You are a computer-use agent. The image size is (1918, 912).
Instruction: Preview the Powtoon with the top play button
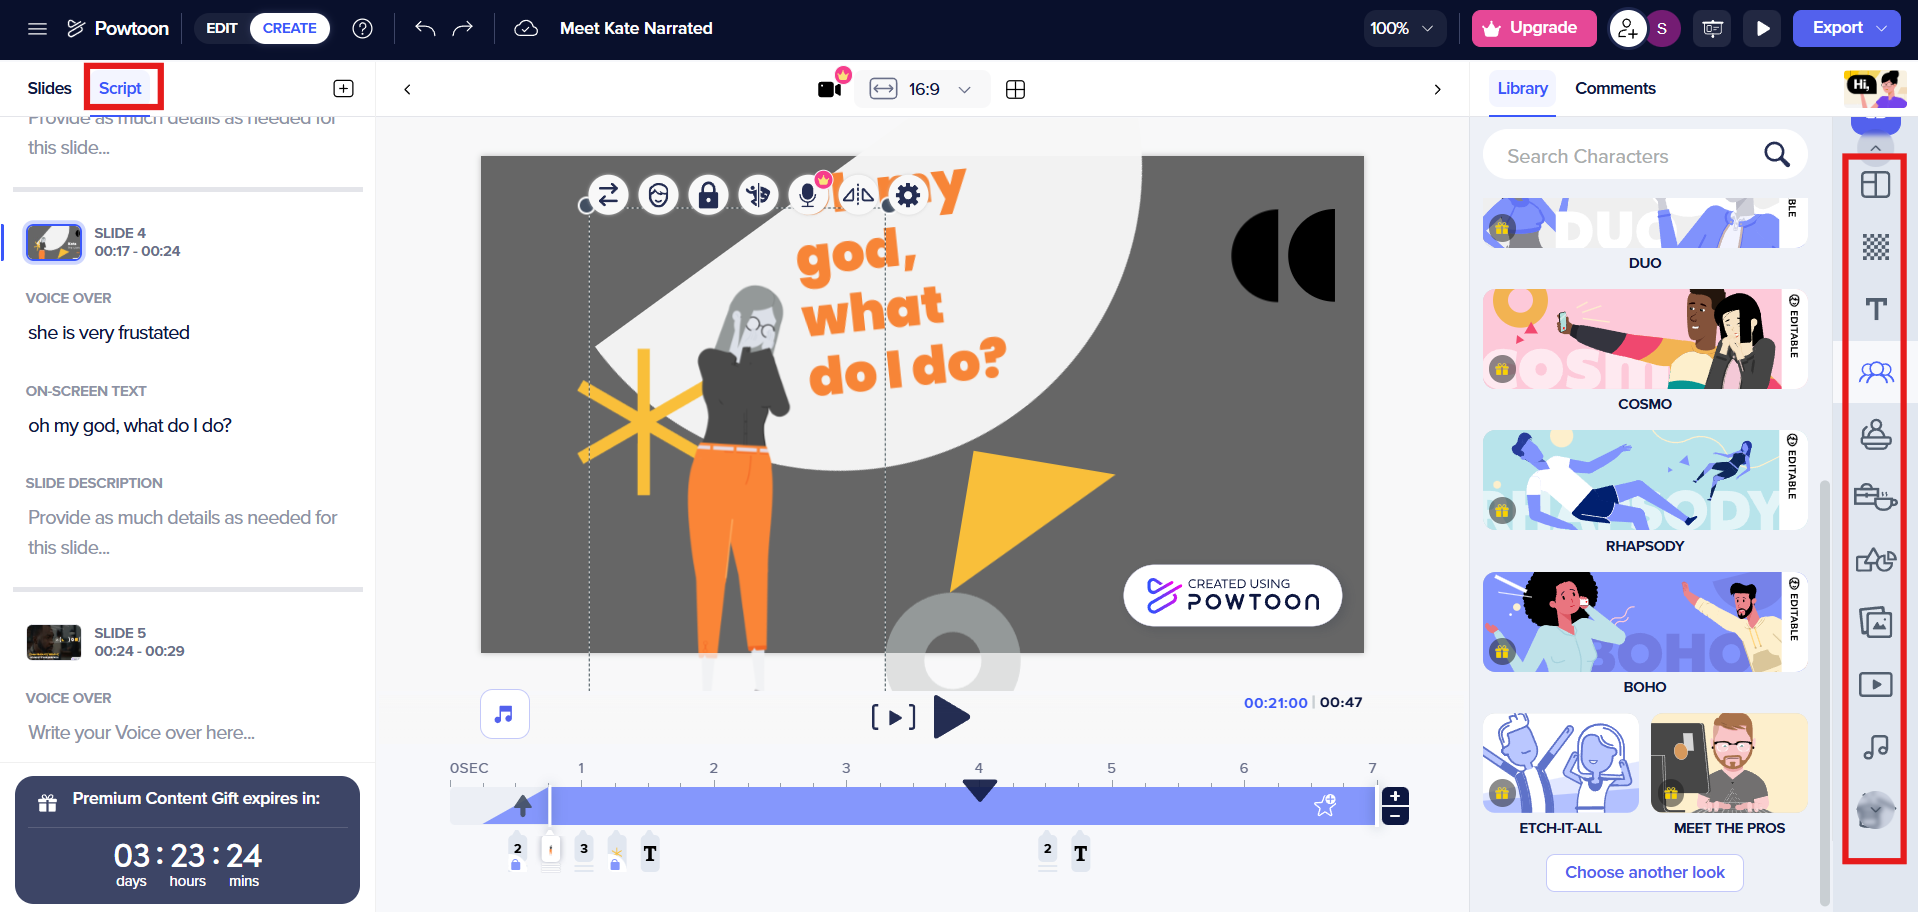(x=1763, y=28)
